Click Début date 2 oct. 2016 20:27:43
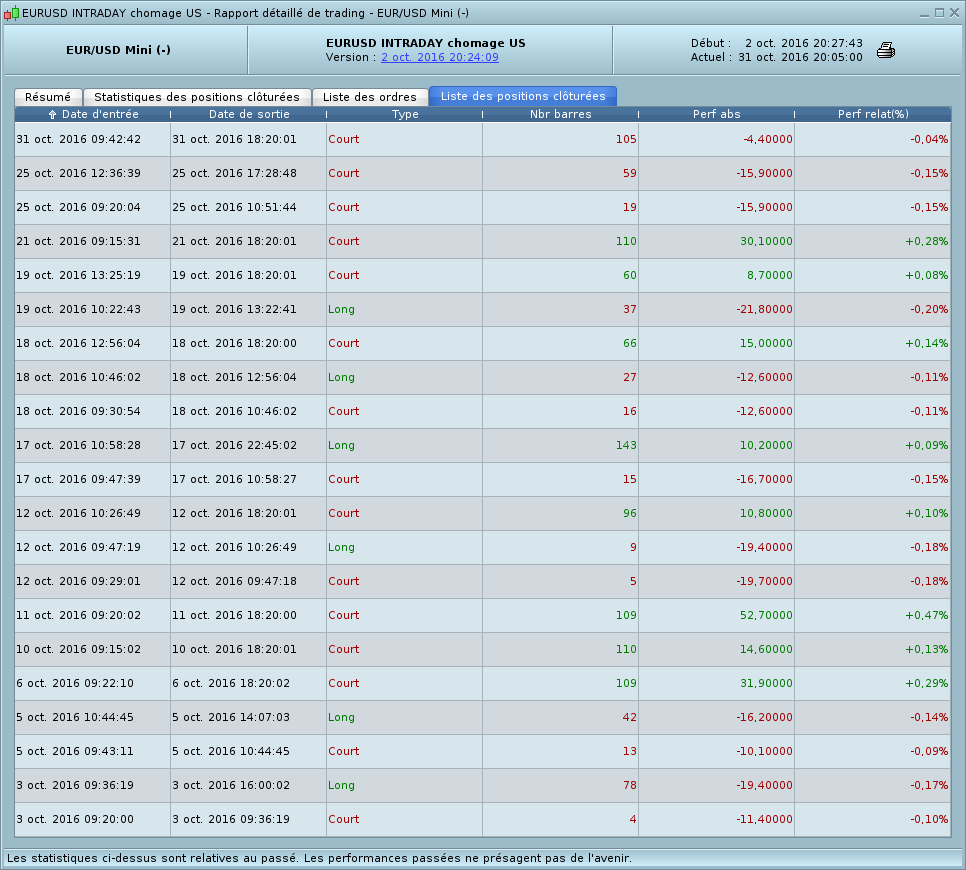This screenshot has width=966, height=870. [803, 43]
